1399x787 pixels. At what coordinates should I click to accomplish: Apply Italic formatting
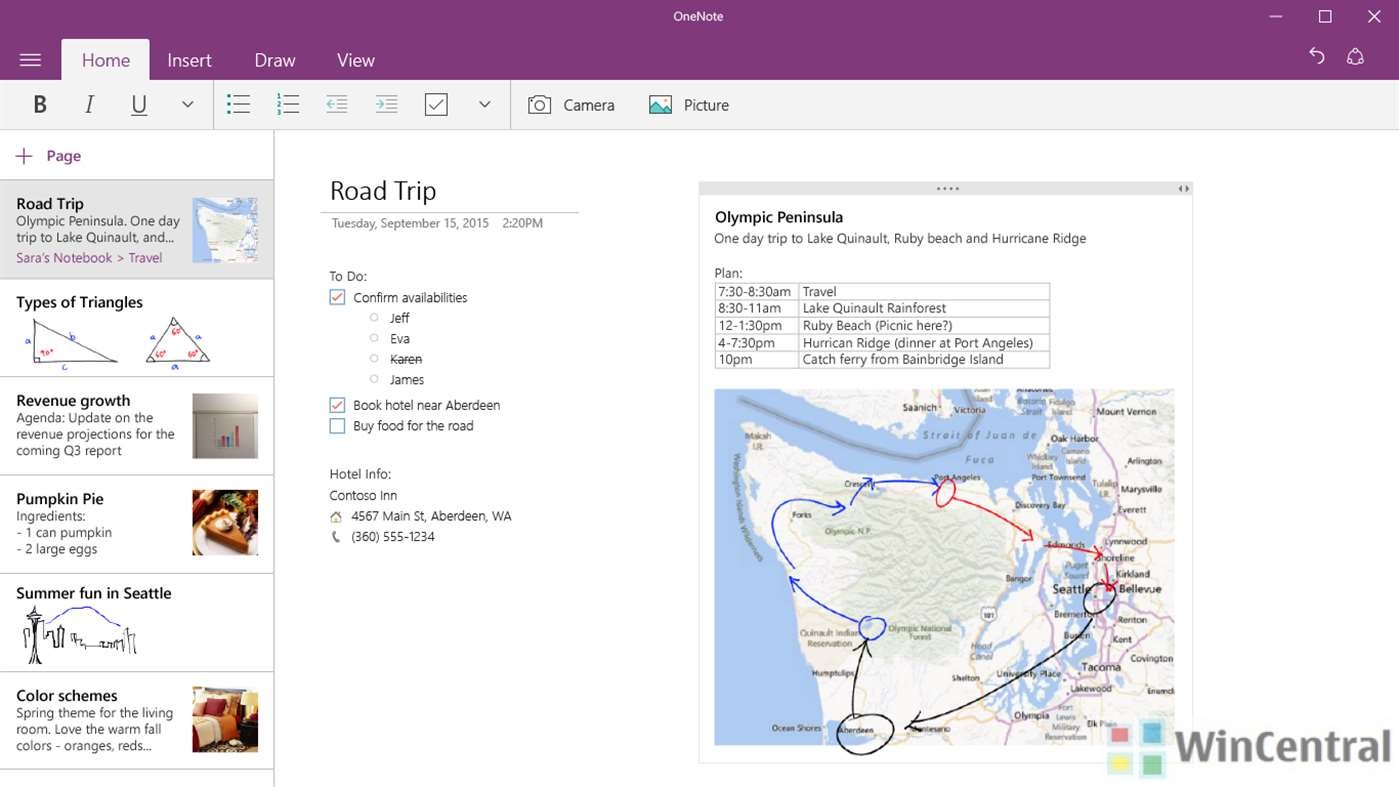click(x=89, y=105)
